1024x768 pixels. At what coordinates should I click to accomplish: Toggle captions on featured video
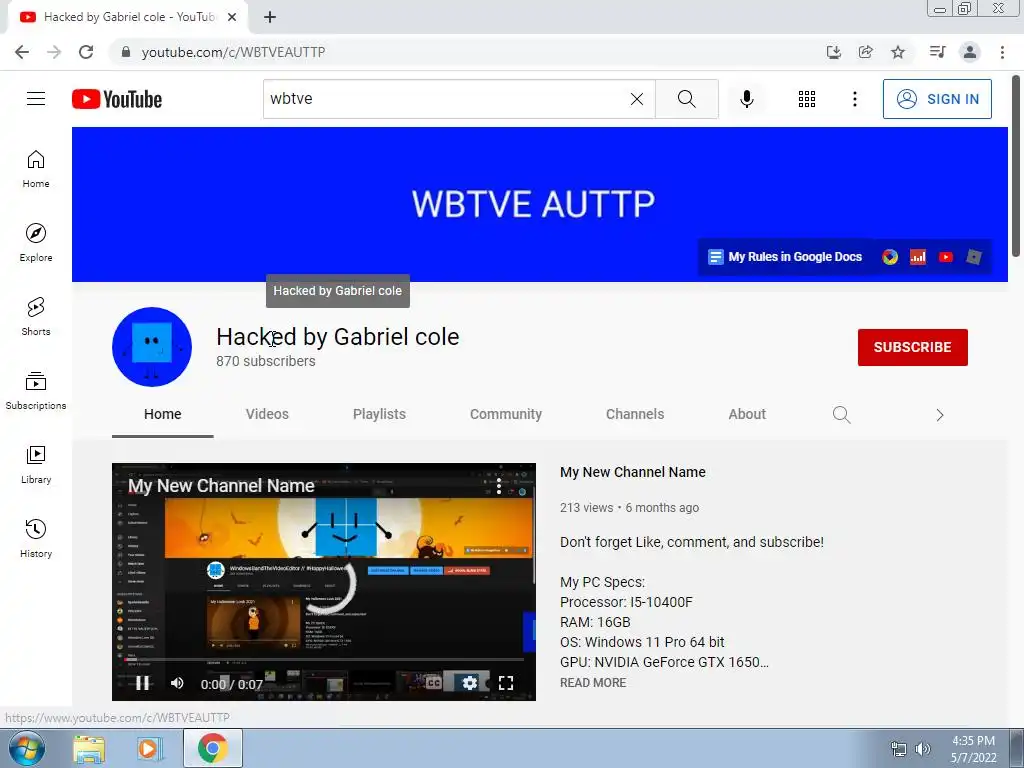coord(434,683)
